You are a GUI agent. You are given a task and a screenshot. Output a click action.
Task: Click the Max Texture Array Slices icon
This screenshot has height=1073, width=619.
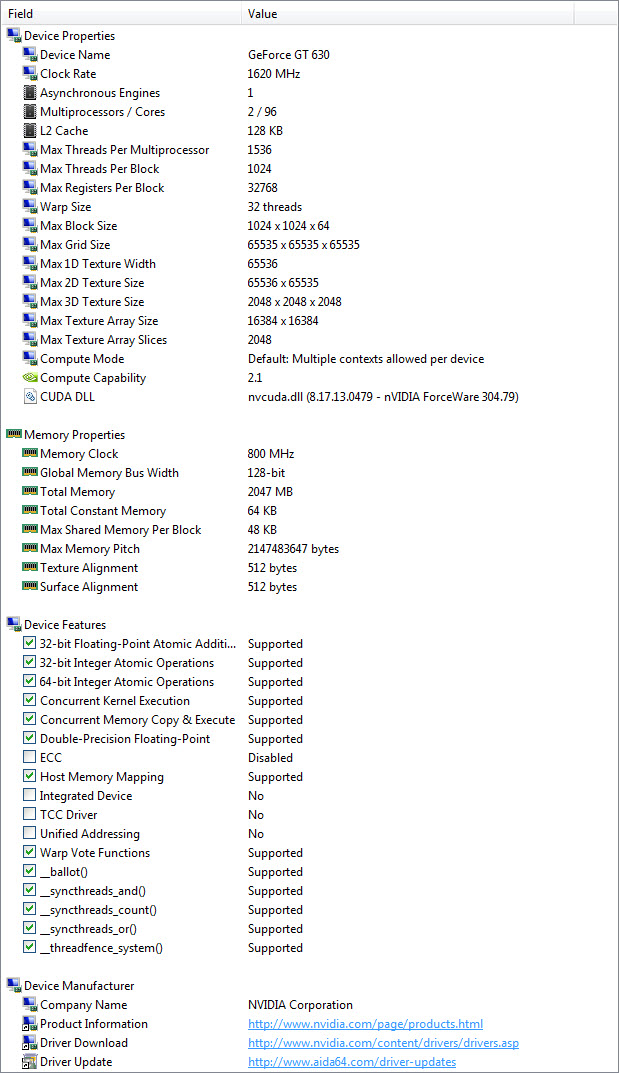pyautogui.click(x=29, y=339)
